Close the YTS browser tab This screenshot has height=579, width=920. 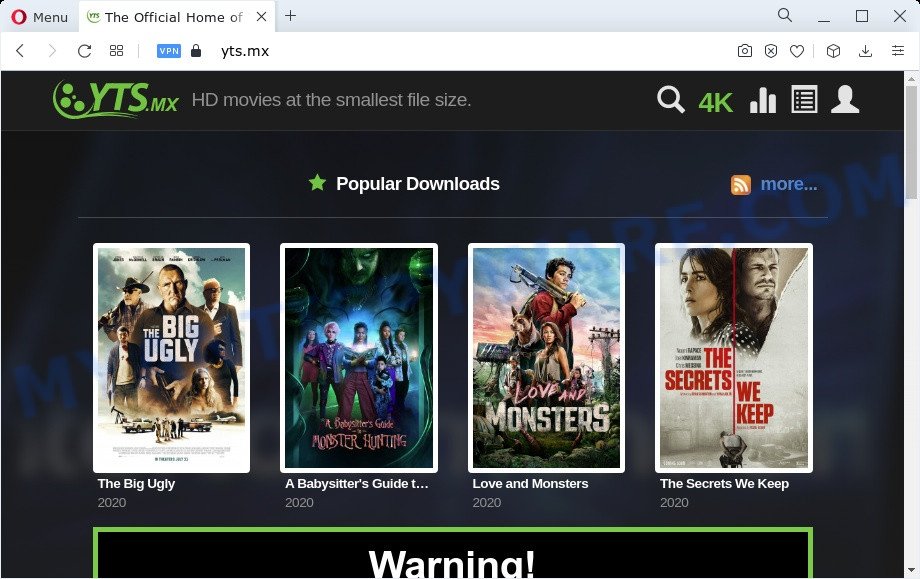[x=262, y=16]
